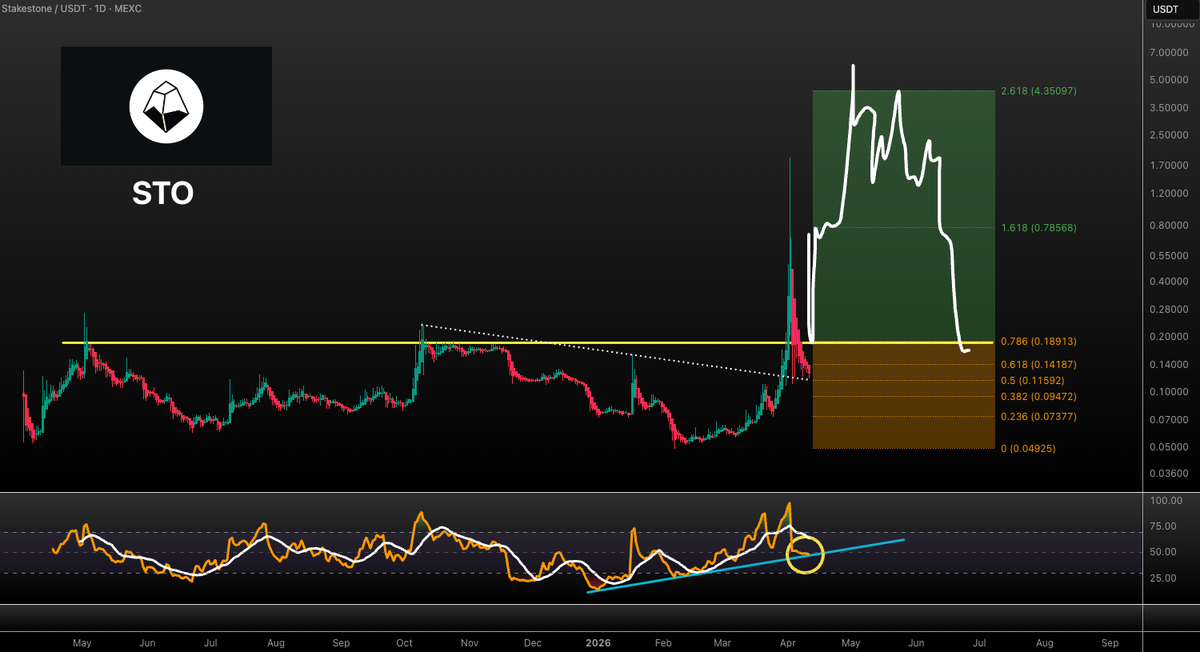This screenshot has height=652, width=1200.
Task: Click the white projected price path peak
Action: [x=853, y=67]
